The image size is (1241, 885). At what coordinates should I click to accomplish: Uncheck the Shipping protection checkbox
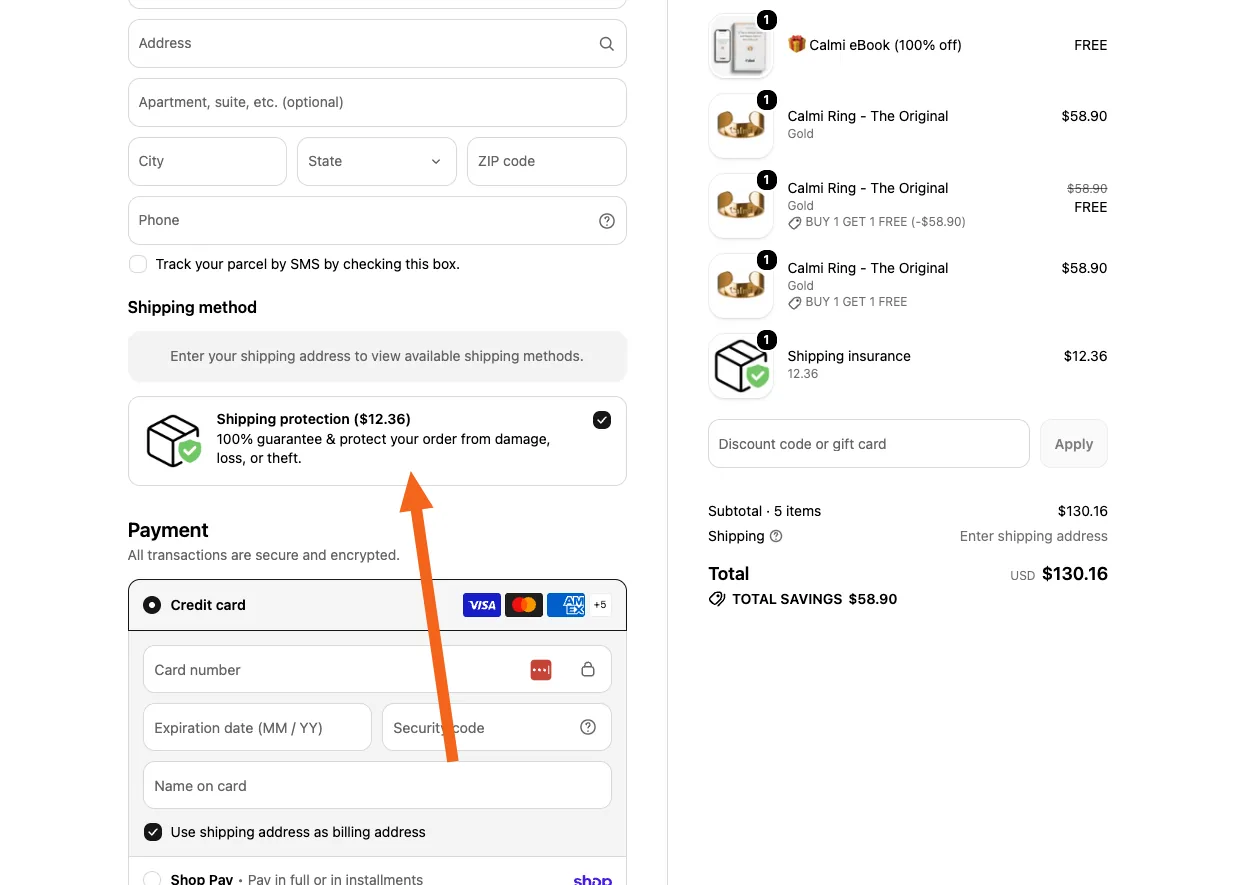pos(602,420)
